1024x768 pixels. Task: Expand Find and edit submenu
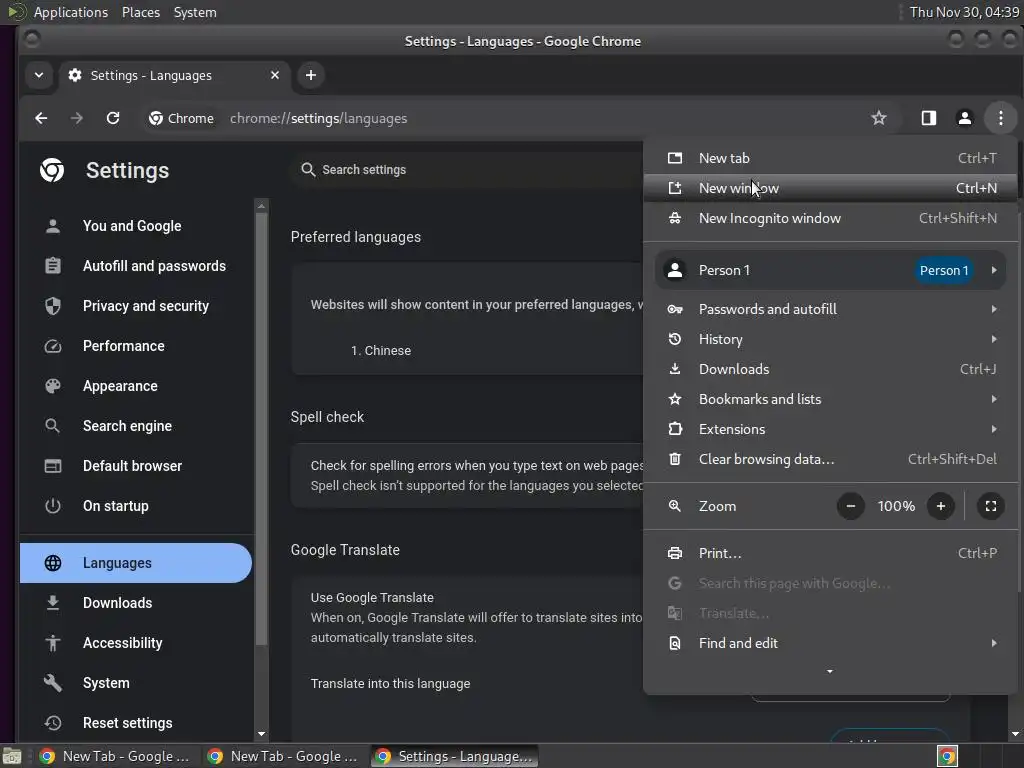coord(830,643)
